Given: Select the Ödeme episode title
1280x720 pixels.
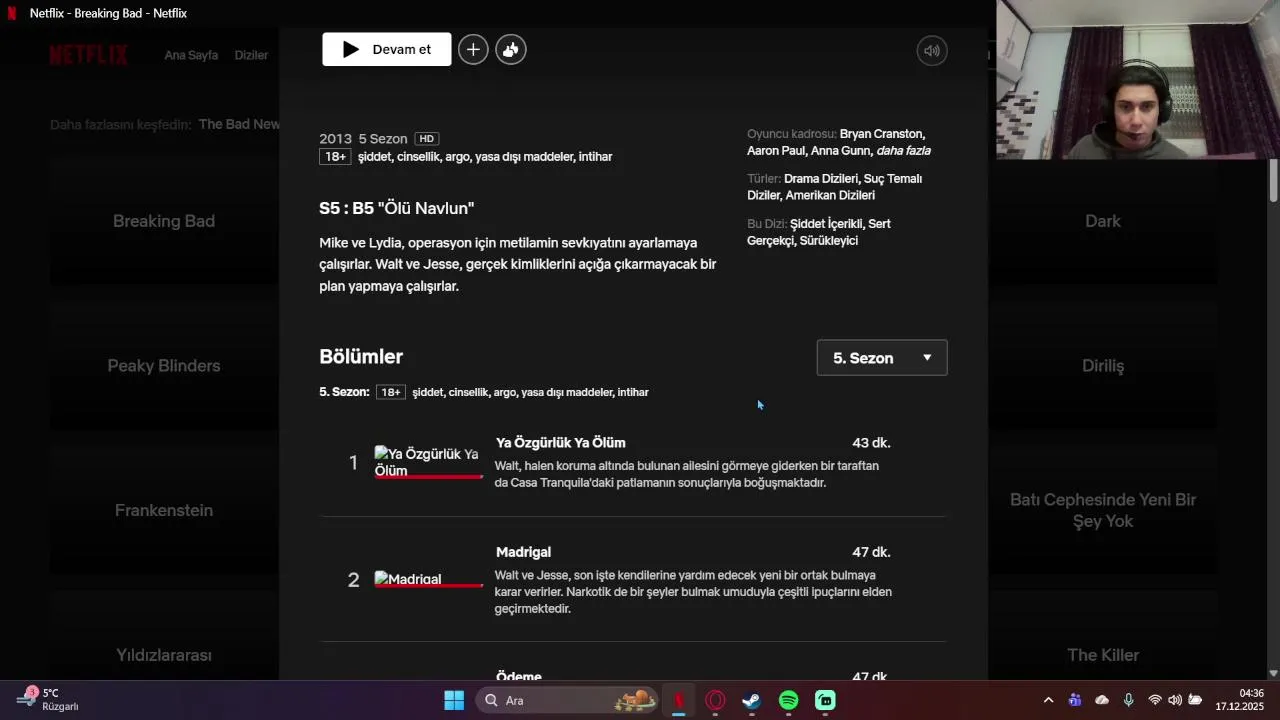Looking at the screenshot, I should point(519,677).
